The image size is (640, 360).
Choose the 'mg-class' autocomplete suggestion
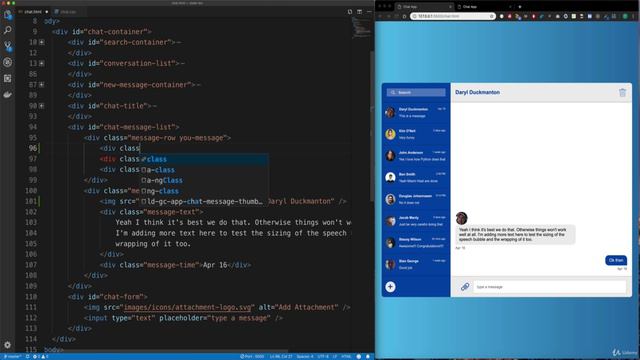point(204,191)
